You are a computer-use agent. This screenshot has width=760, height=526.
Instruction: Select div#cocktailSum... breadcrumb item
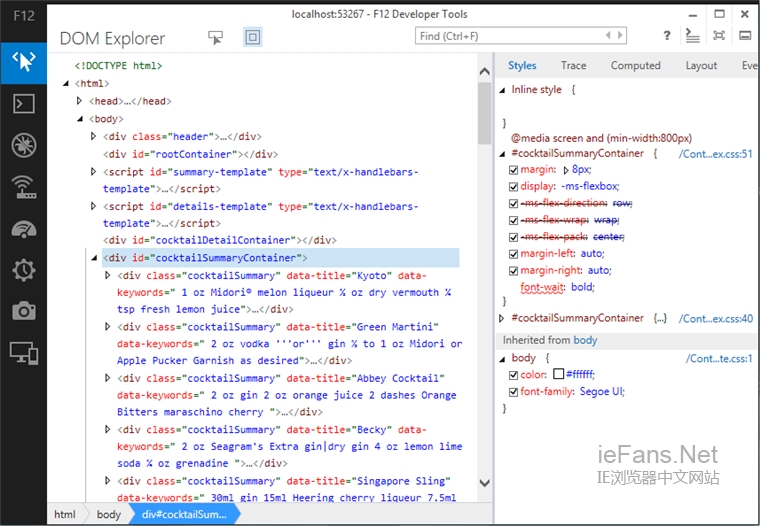[184, 514]
